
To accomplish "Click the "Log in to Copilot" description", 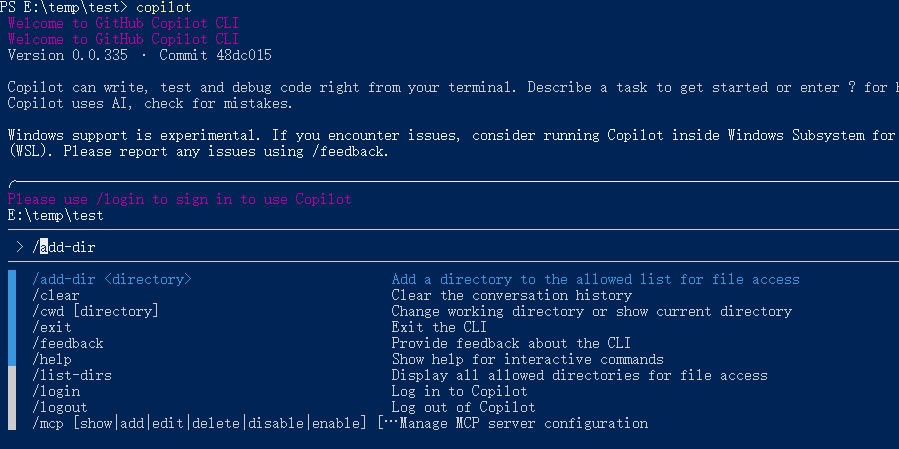I will pyautogui.click(x=459, y=392).
